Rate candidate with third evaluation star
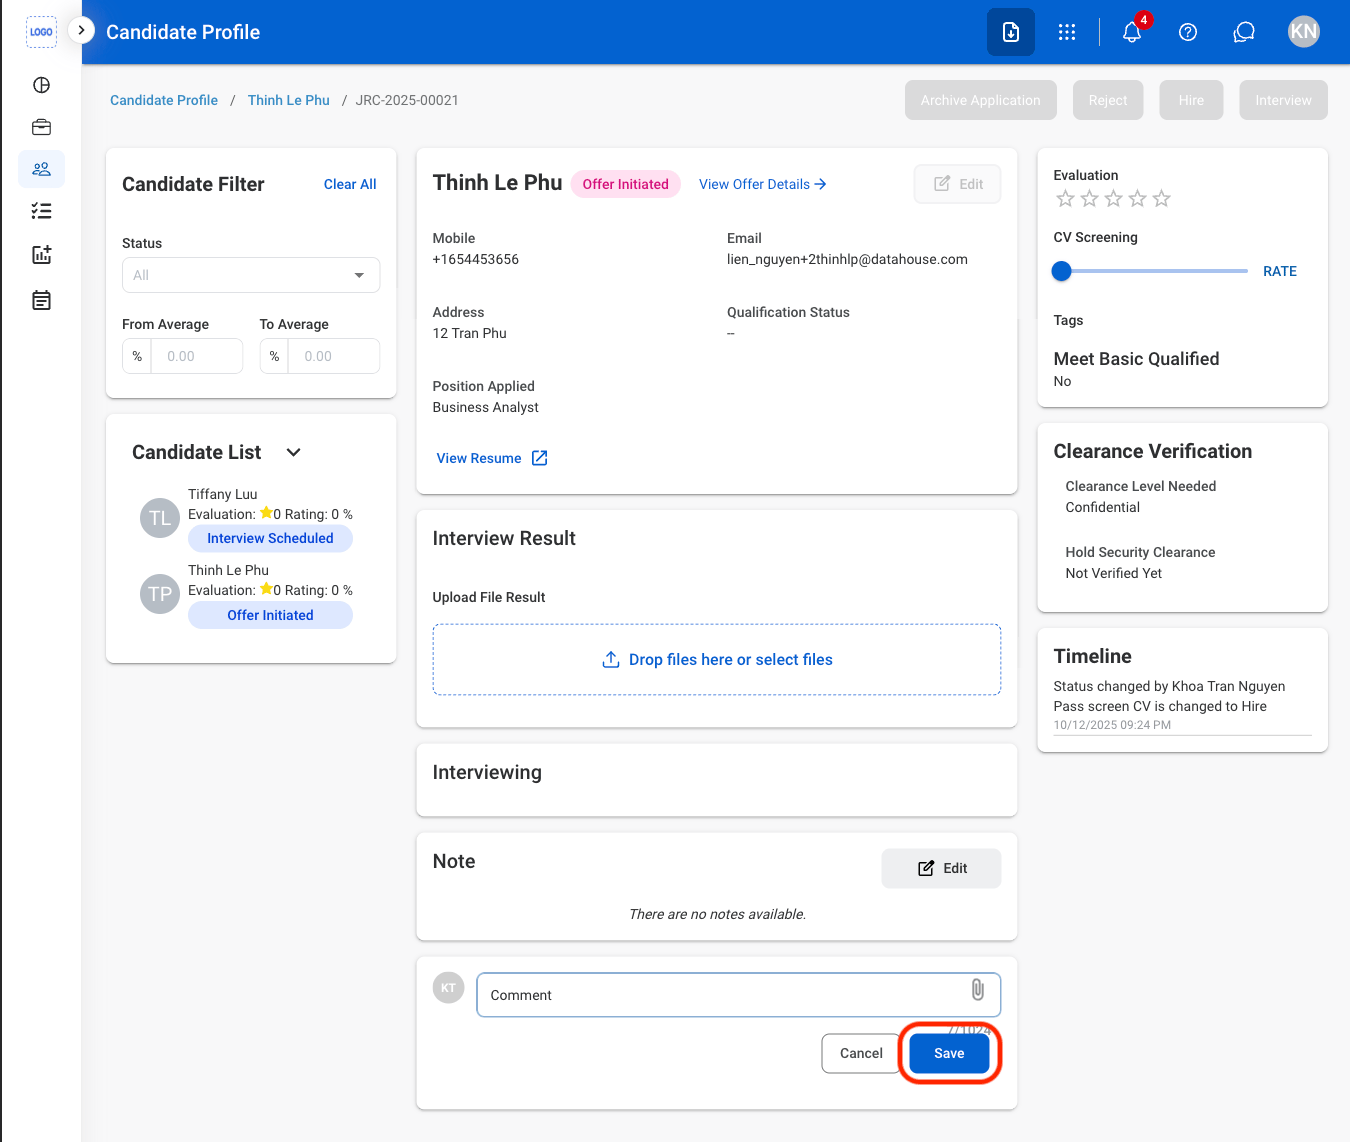Image resolution: width=1350 pixels, height=1142 pixels. click(1113, 199)
